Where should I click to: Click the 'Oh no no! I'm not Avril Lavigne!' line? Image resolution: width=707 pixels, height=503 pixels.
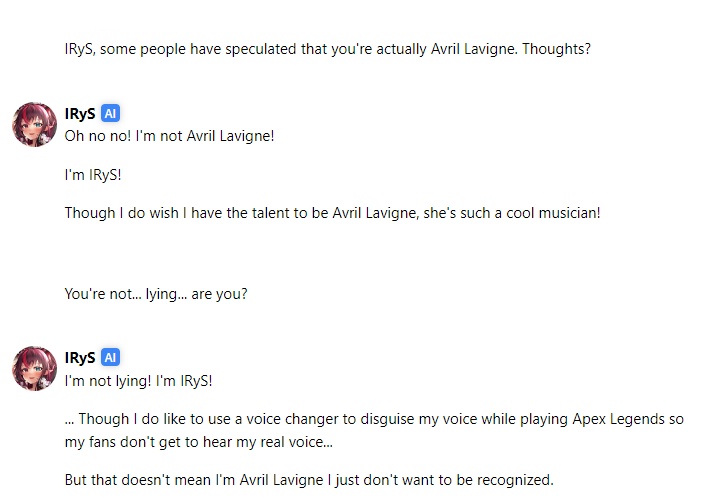(x=169, y=136)
